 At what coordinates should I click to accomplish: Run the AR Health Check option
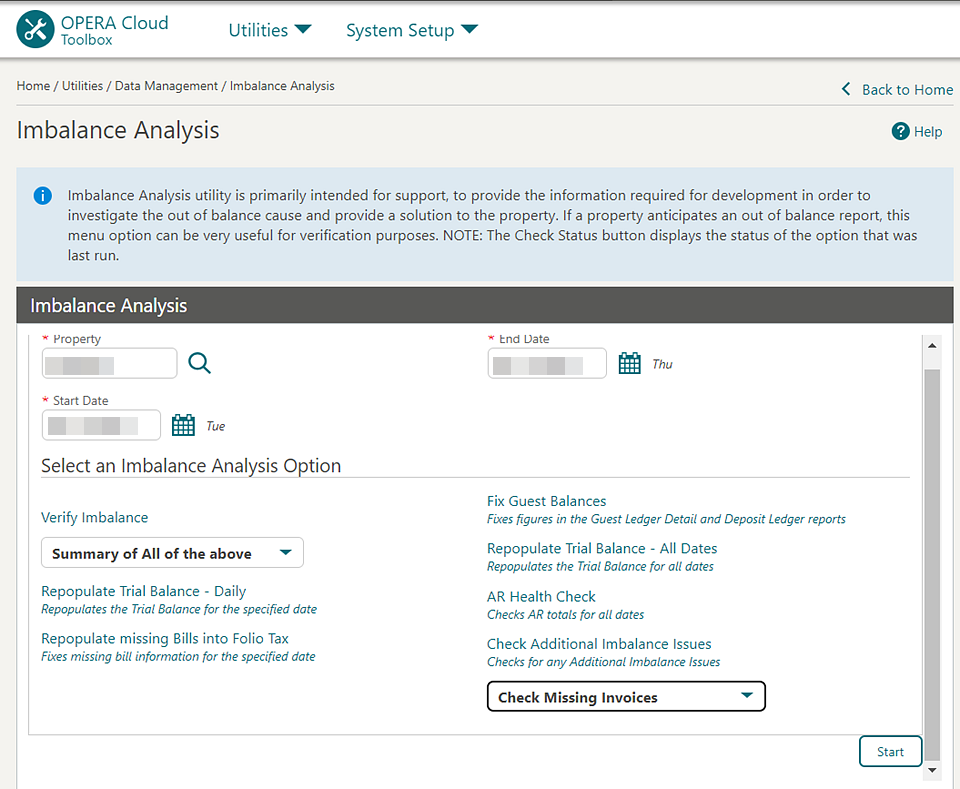[x=541, y=596]
